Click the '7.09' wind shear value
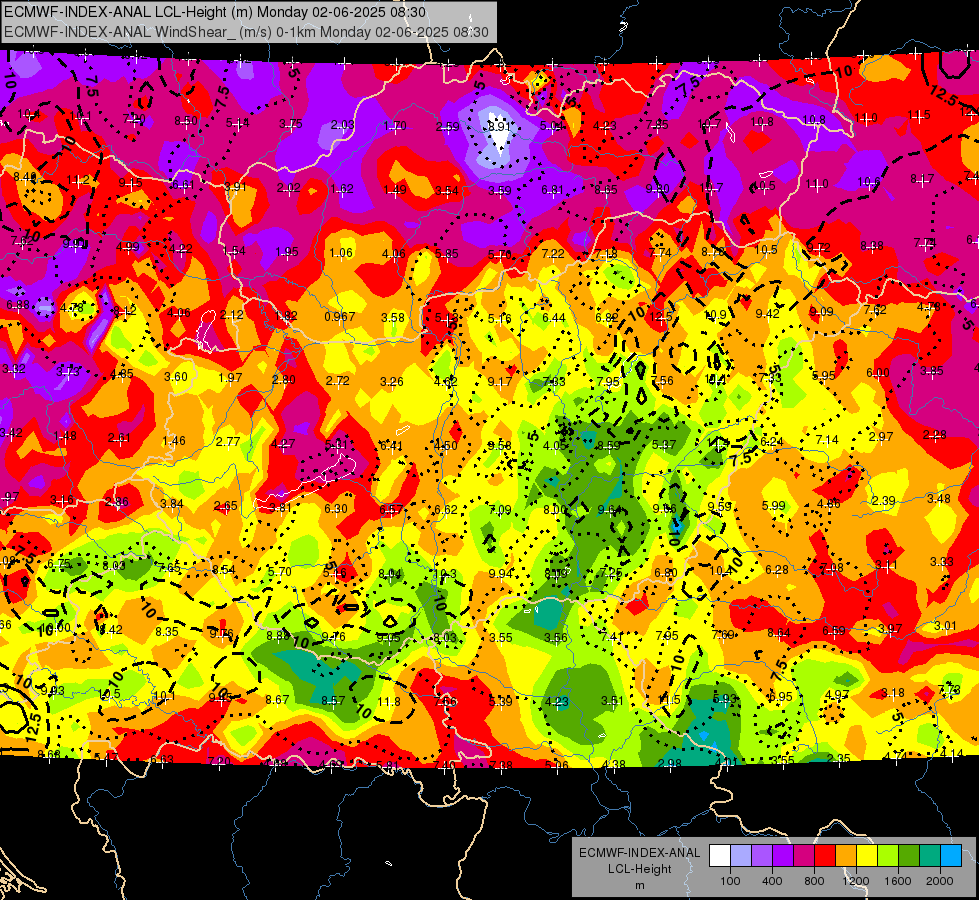 (499, 510)
